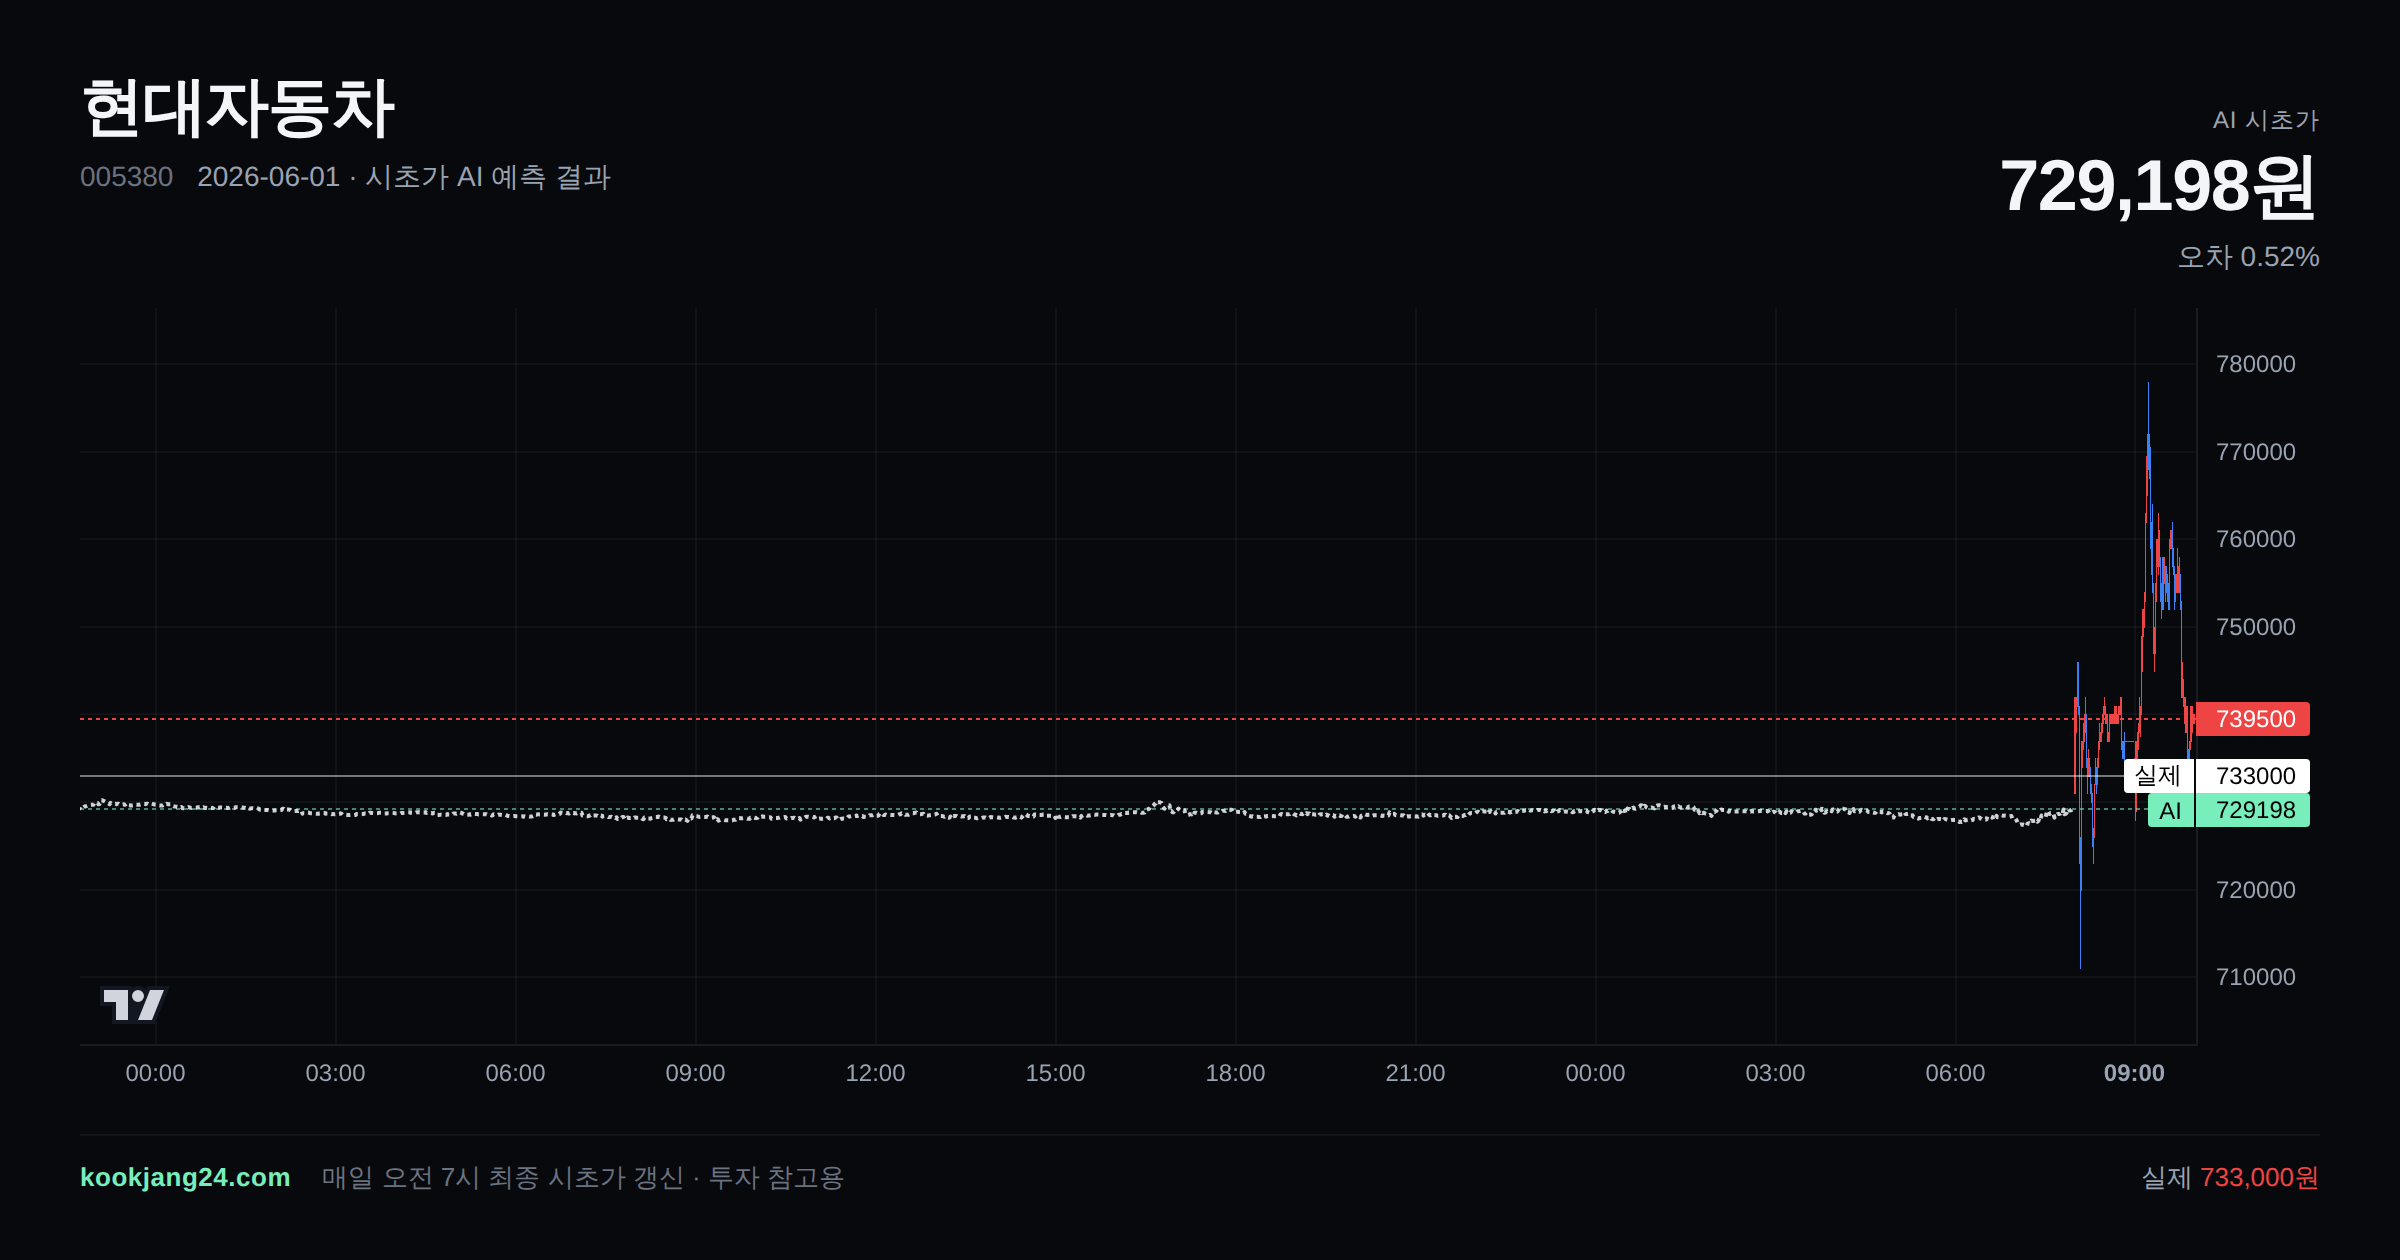Click the 729,198원 predicted price
This screenshot has width=2400, height=1260.
[2158, 186]
